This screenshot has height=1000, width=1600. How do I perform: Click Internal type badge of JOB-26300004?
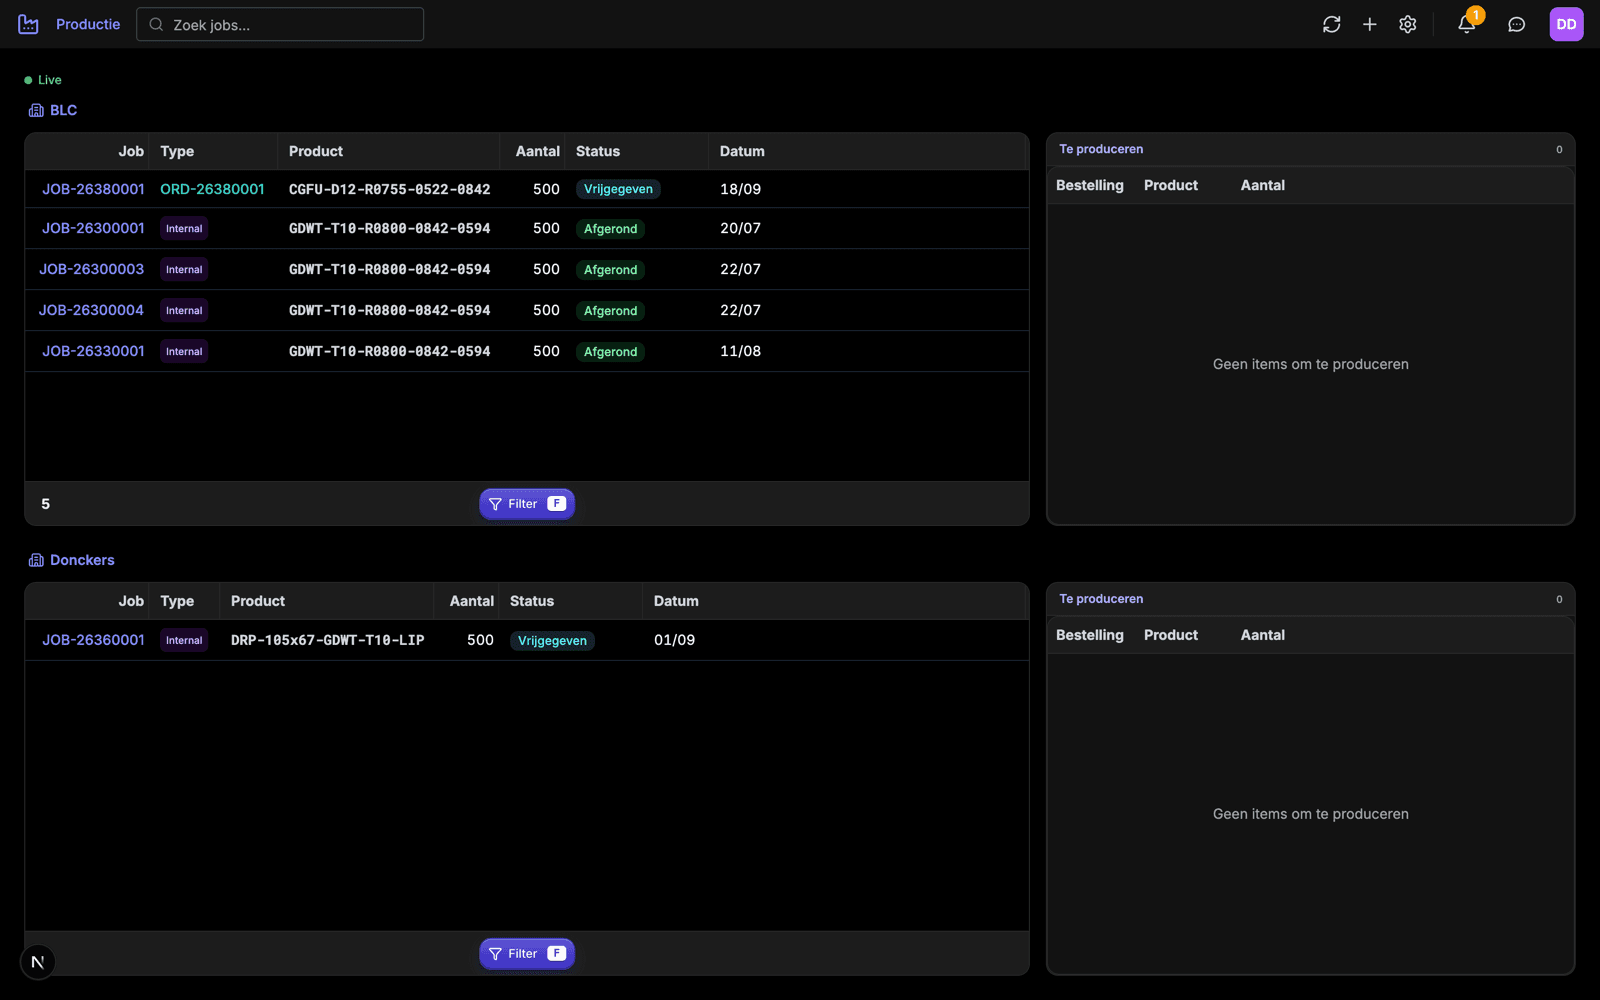coord(184,311)
